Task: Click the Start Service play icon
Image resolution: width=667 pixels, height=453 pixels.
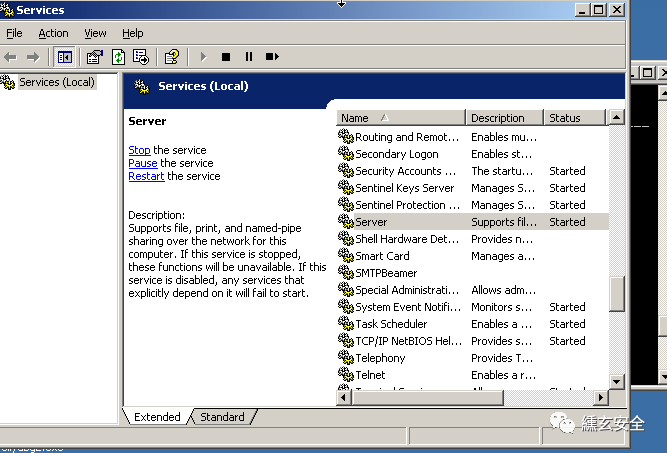Action: click(203, 57)
